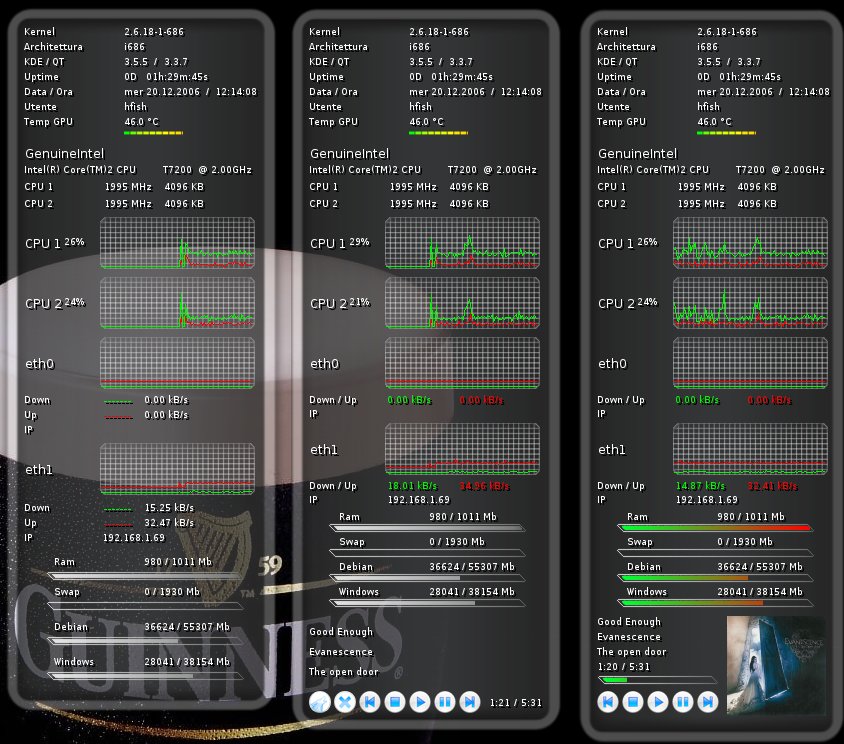Start playback with middle panel play button

point(420,702)
